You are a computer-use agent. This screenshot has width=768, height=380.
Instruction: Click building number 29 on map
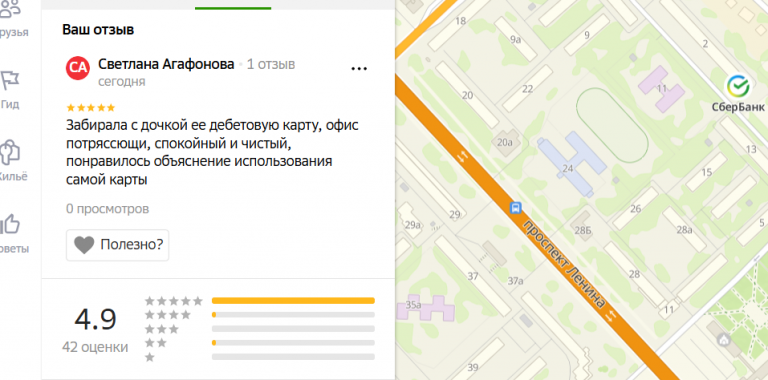click(455, 214)
